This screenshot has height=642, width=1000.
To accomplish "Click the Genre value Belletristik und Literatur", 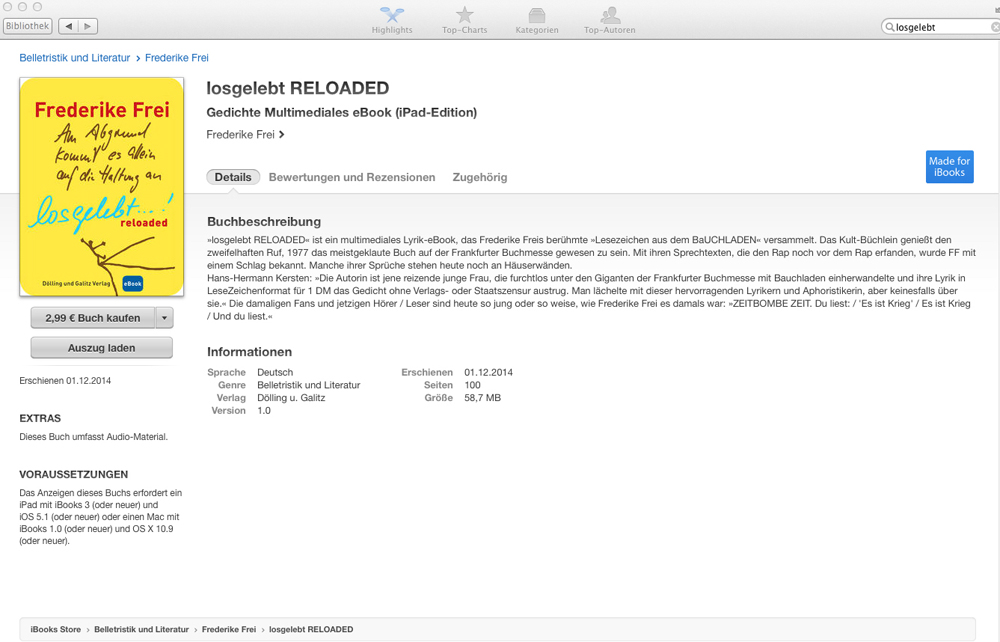I will click(309, 385).
